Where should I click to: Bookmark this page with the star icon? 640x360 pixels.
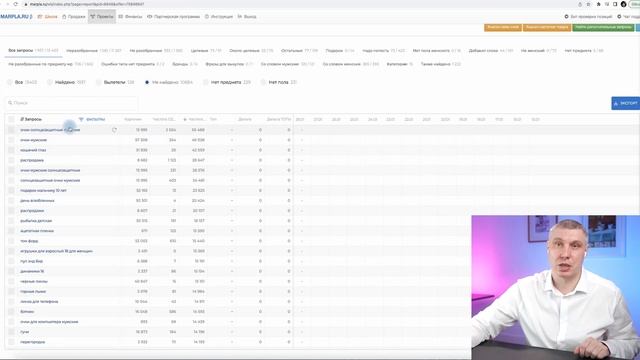pyautogui.click(x=588, y=4)
